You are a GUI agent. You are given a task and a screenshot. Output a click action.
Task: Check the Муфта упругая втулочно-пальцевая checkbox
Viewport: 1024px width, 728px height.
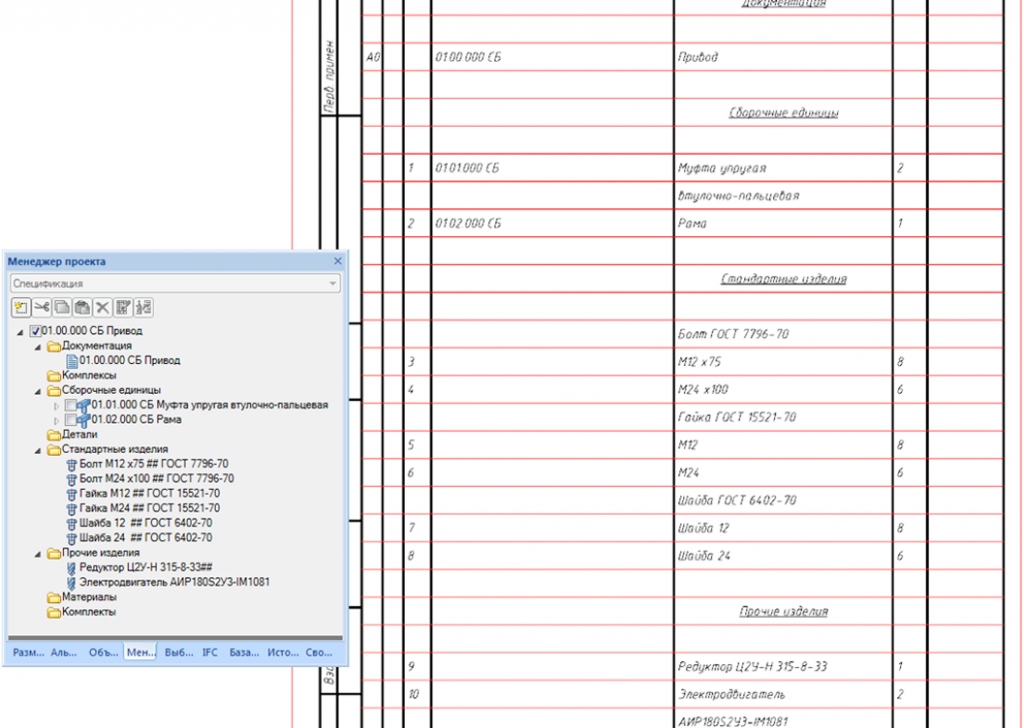[71, 405]
